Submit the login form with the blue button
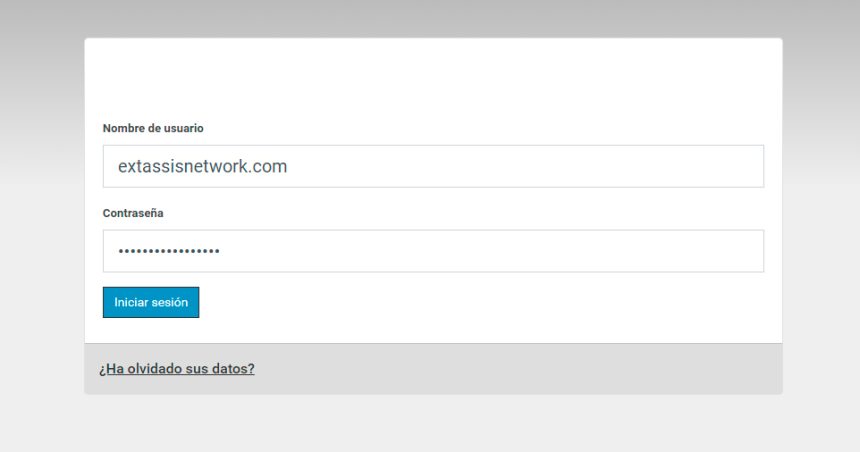The width and height of the screenshot is (860, 452). [x=151, y=302]
